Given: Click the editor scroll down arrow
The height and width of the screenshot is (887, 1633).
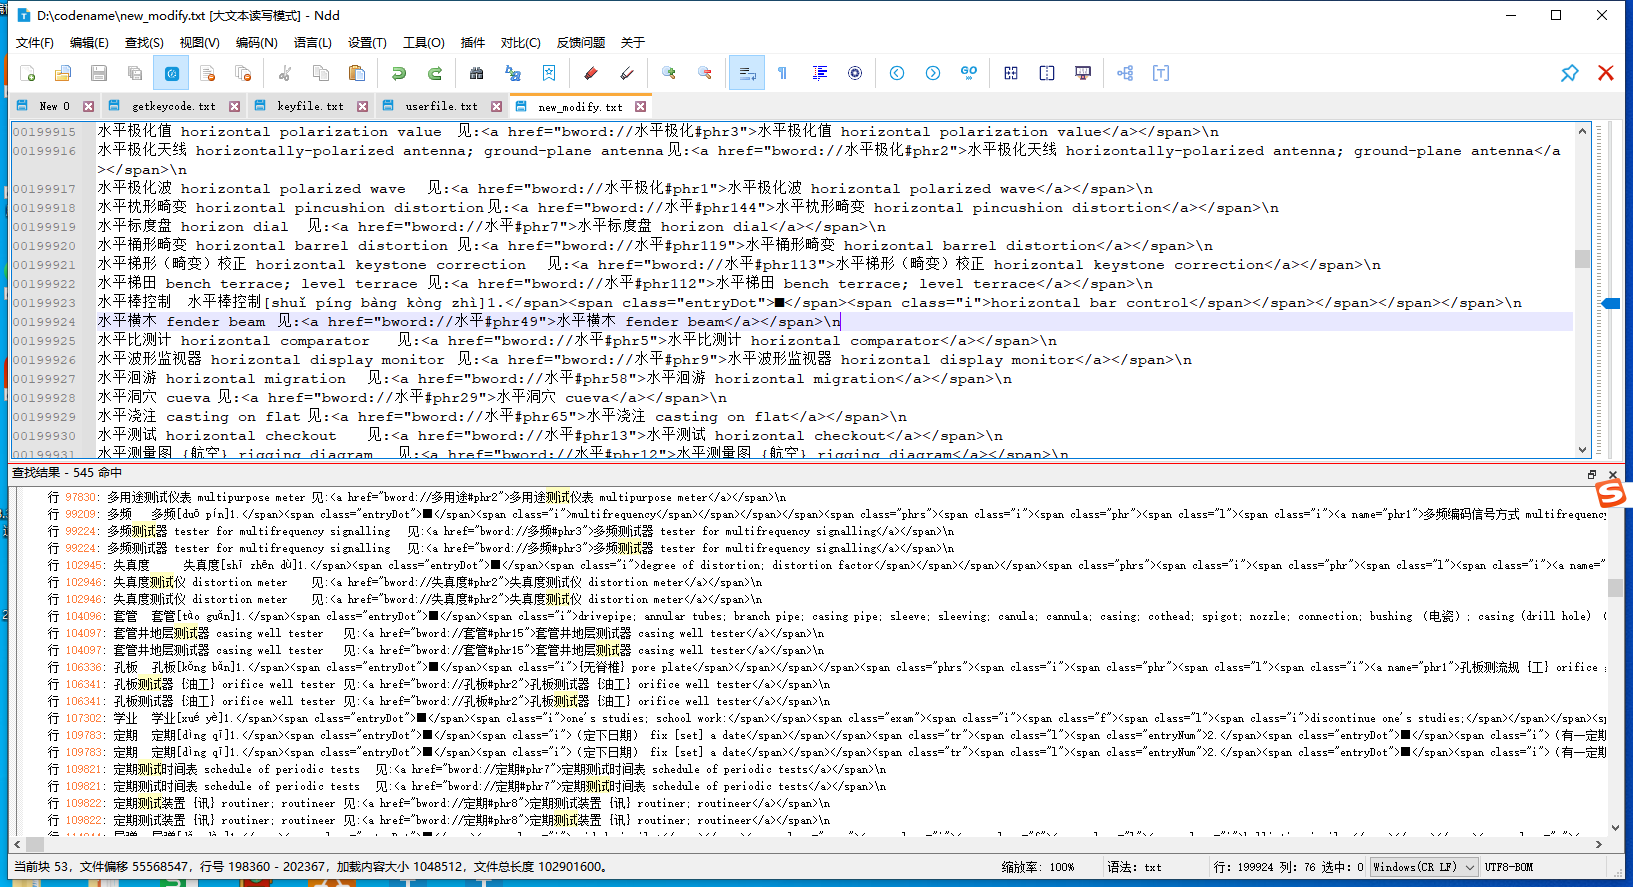Looking at the screenshot, I should [x=1582, y=450].
